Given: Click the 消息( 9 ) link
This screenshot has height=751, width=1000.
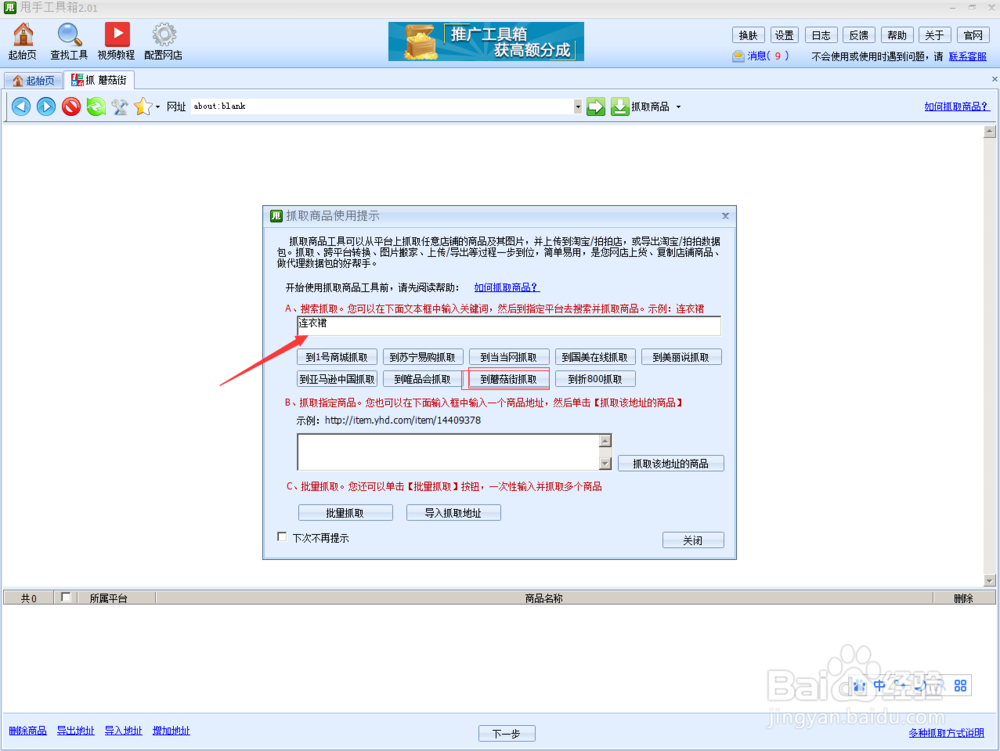Looking at the screenshot, I should click(x=768, y=56).
